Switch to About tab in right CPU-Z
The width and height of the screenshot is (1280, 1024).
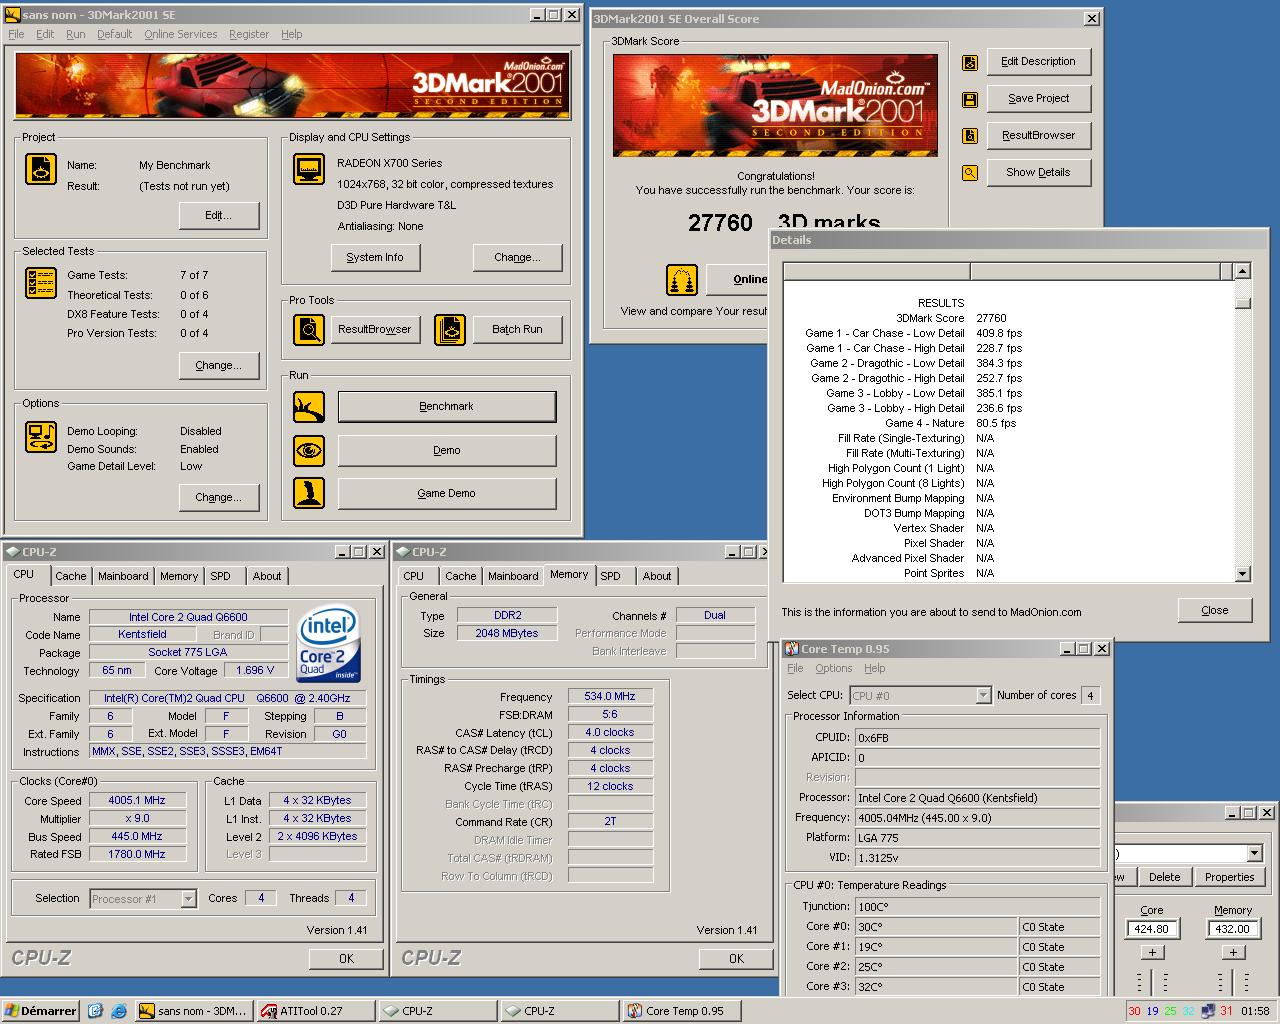pos(657,576)
